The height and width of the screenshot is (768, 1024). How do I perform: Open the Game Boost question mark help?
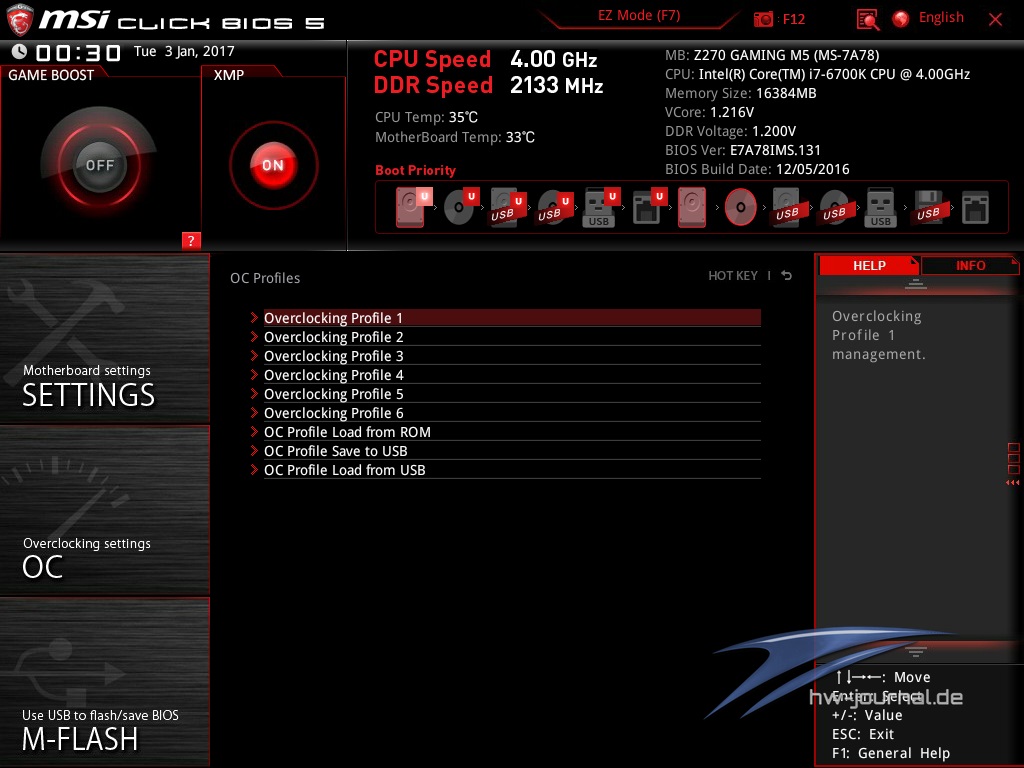(x=191, y=240)
